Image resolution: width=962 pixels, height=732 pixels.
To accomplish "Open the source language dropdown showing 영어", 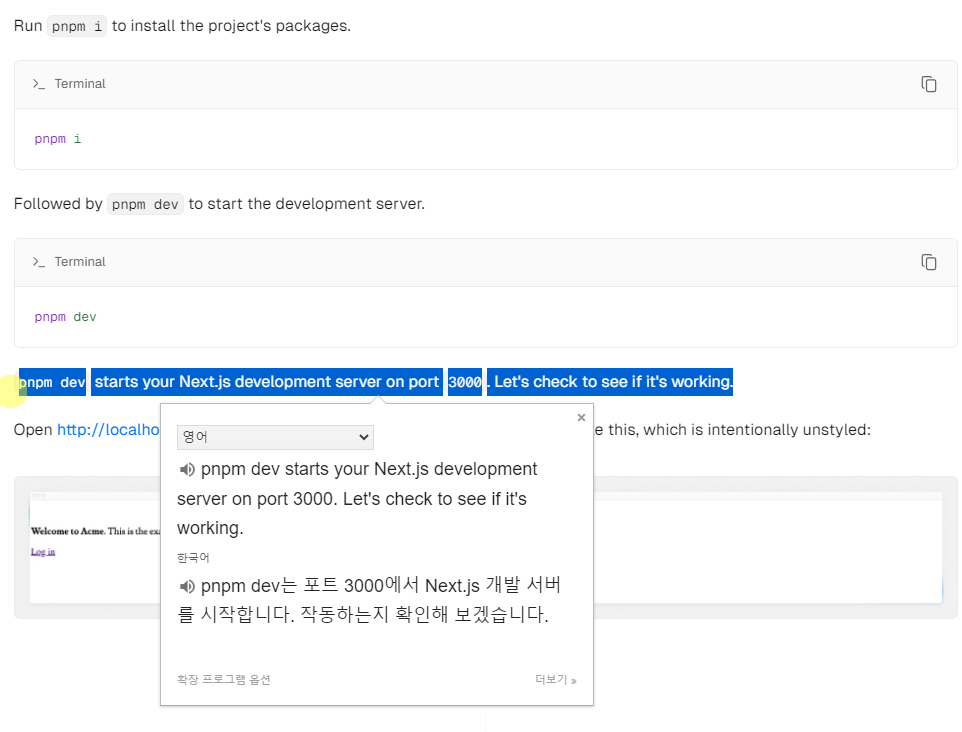I will 275,437.
